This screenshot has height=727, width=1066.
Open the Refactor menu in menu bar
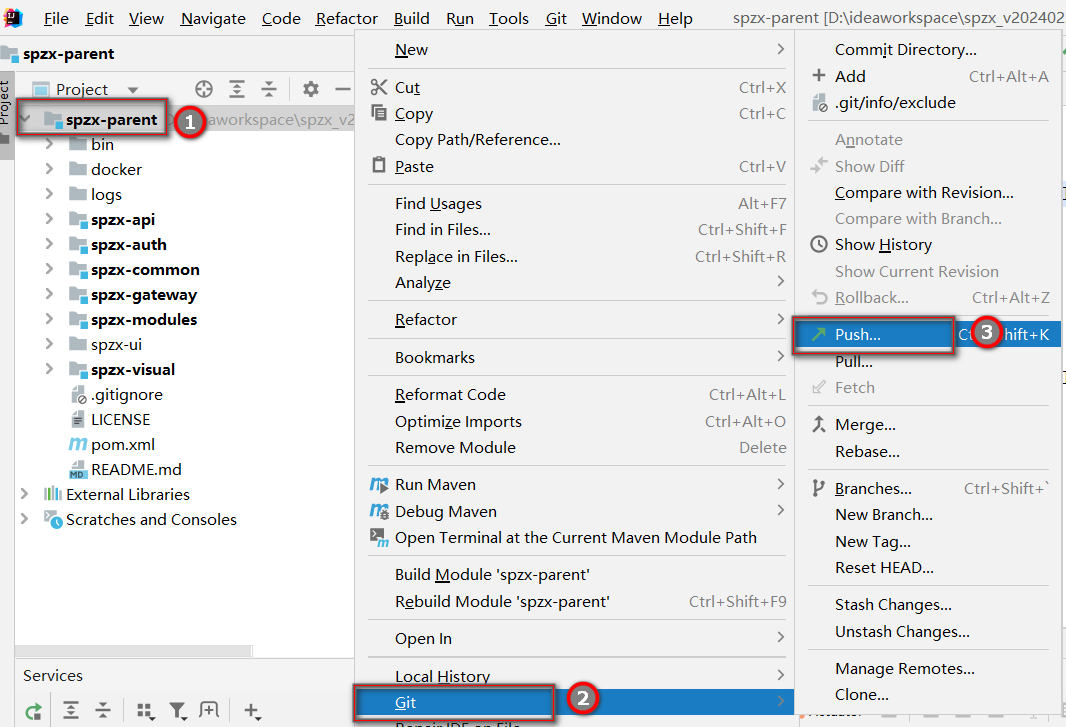347,18
